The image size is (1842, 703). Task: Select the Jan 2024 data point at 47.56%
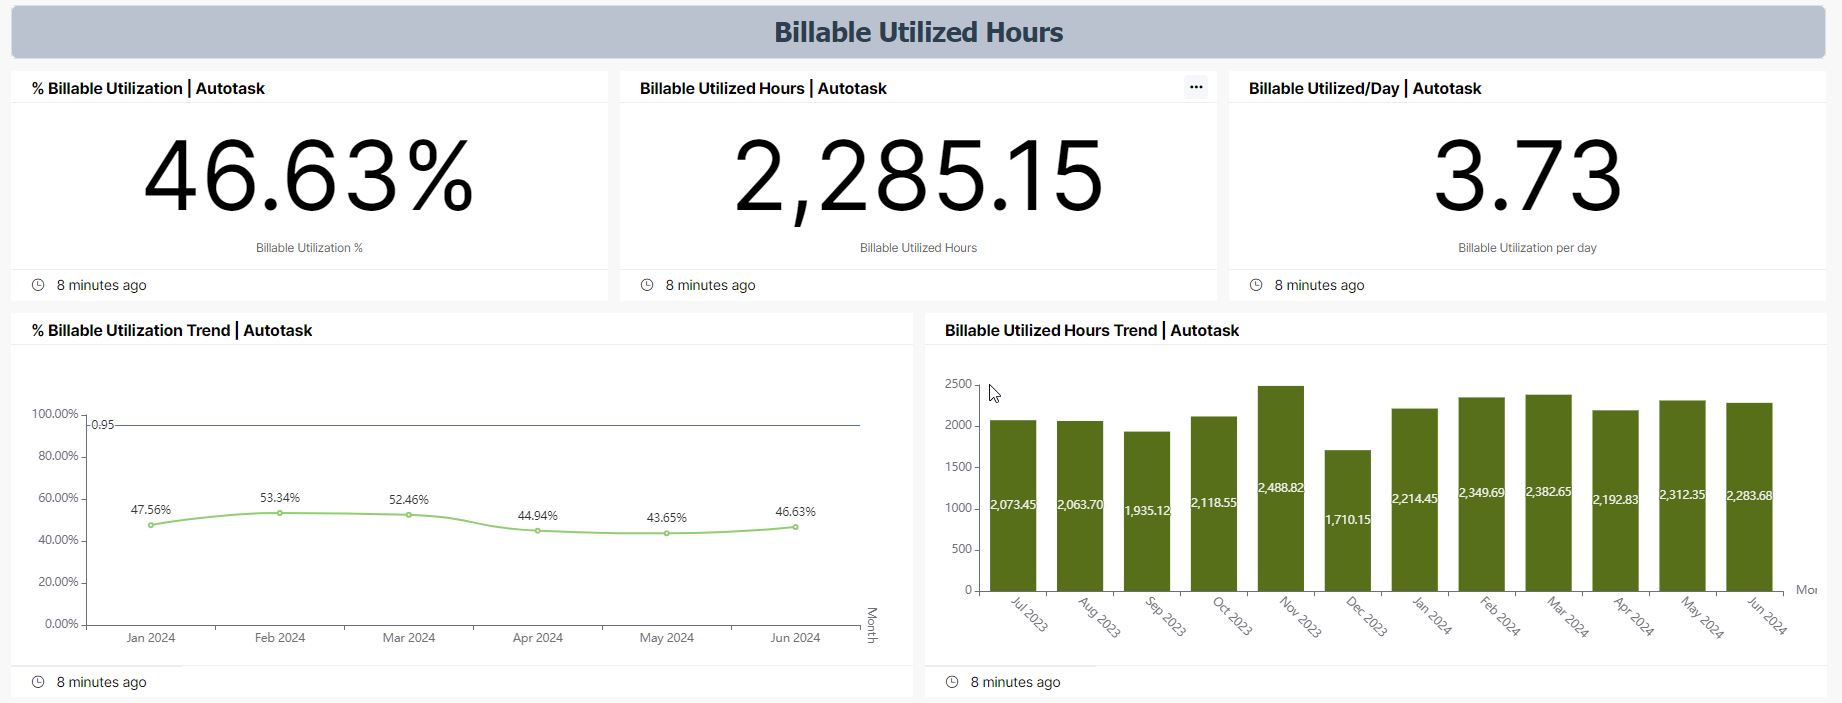click(x=151, y=525)
